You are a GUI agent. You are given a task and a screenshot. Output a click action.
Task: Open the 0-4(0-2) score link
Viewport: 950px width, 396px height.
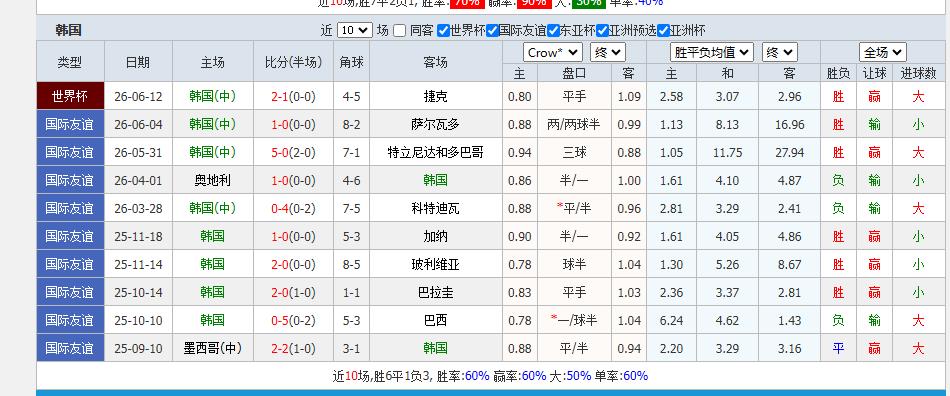(293, 208)
